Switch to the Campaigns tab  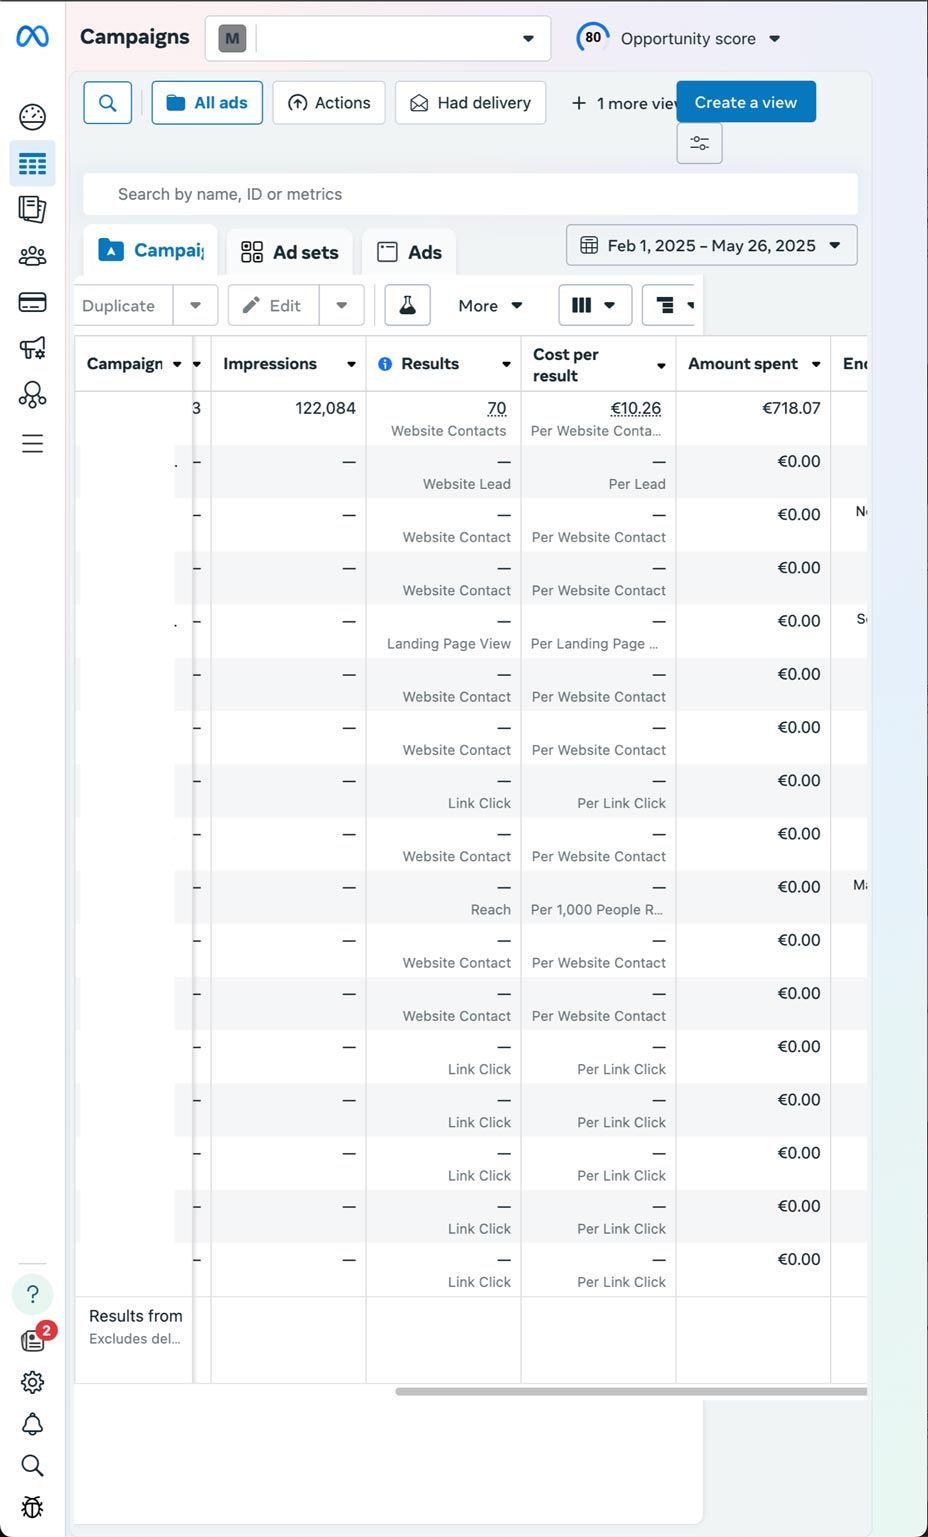point(151,250)
